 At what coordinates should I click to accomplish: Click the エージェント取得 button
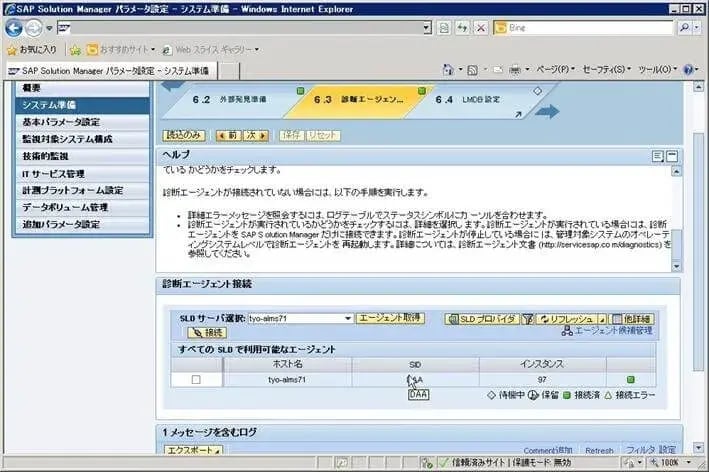(390, 318)
